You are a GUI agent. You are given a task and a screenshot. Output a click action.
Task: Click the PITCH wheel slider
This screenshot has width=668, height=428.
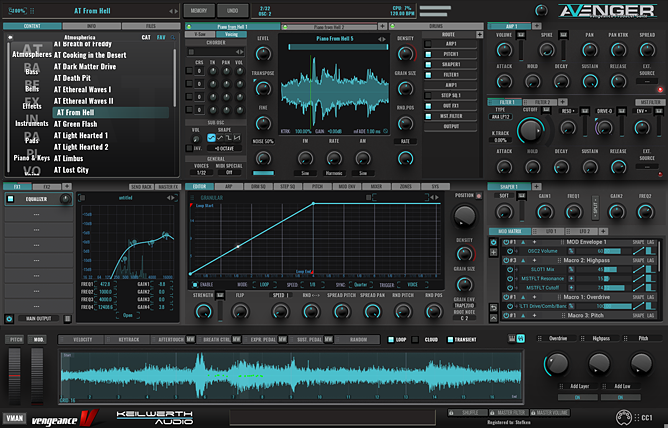click(x=14, y=376)
